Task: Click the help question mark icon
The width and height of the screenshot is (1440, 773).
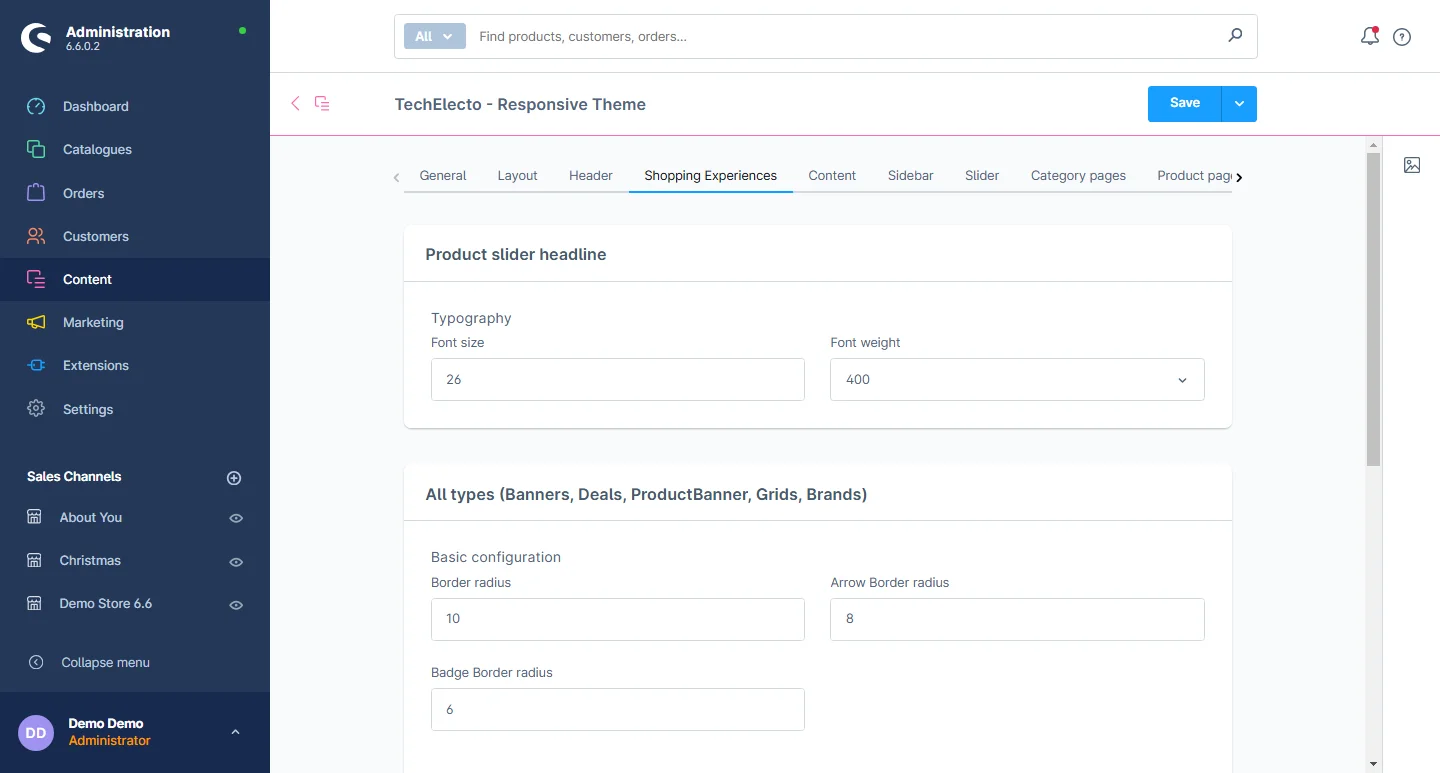Action: click(1402, 37)
